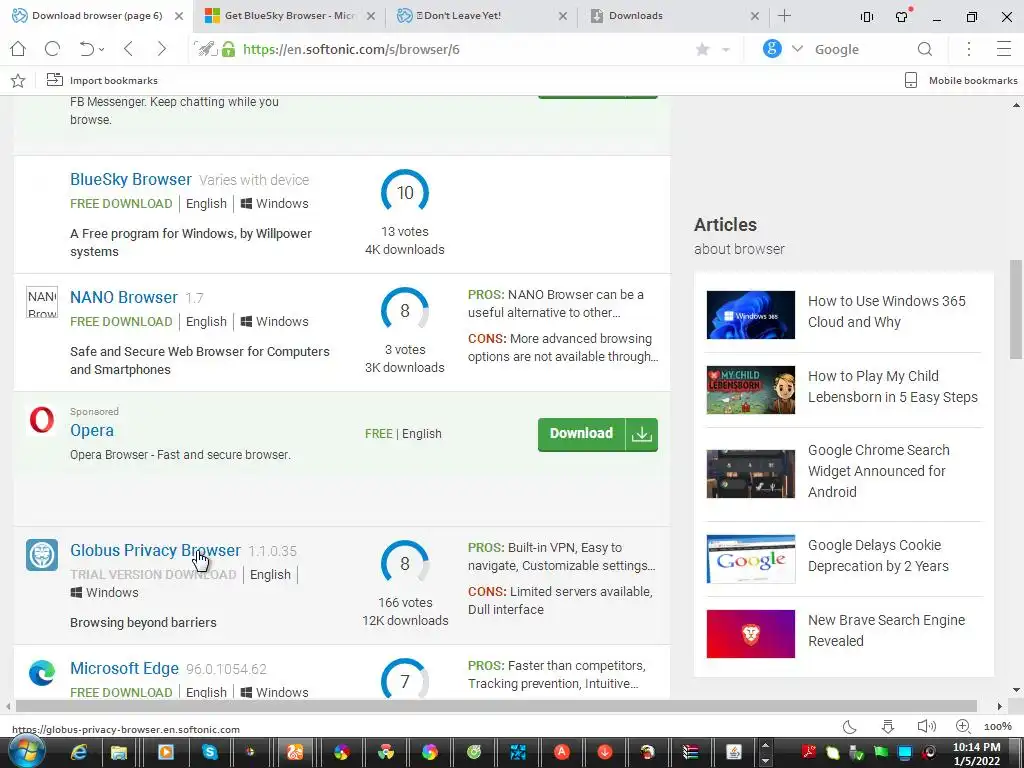Open article How to Use Windows 365 Cloud and Why
1024x768 pixels.
(887, 312)
